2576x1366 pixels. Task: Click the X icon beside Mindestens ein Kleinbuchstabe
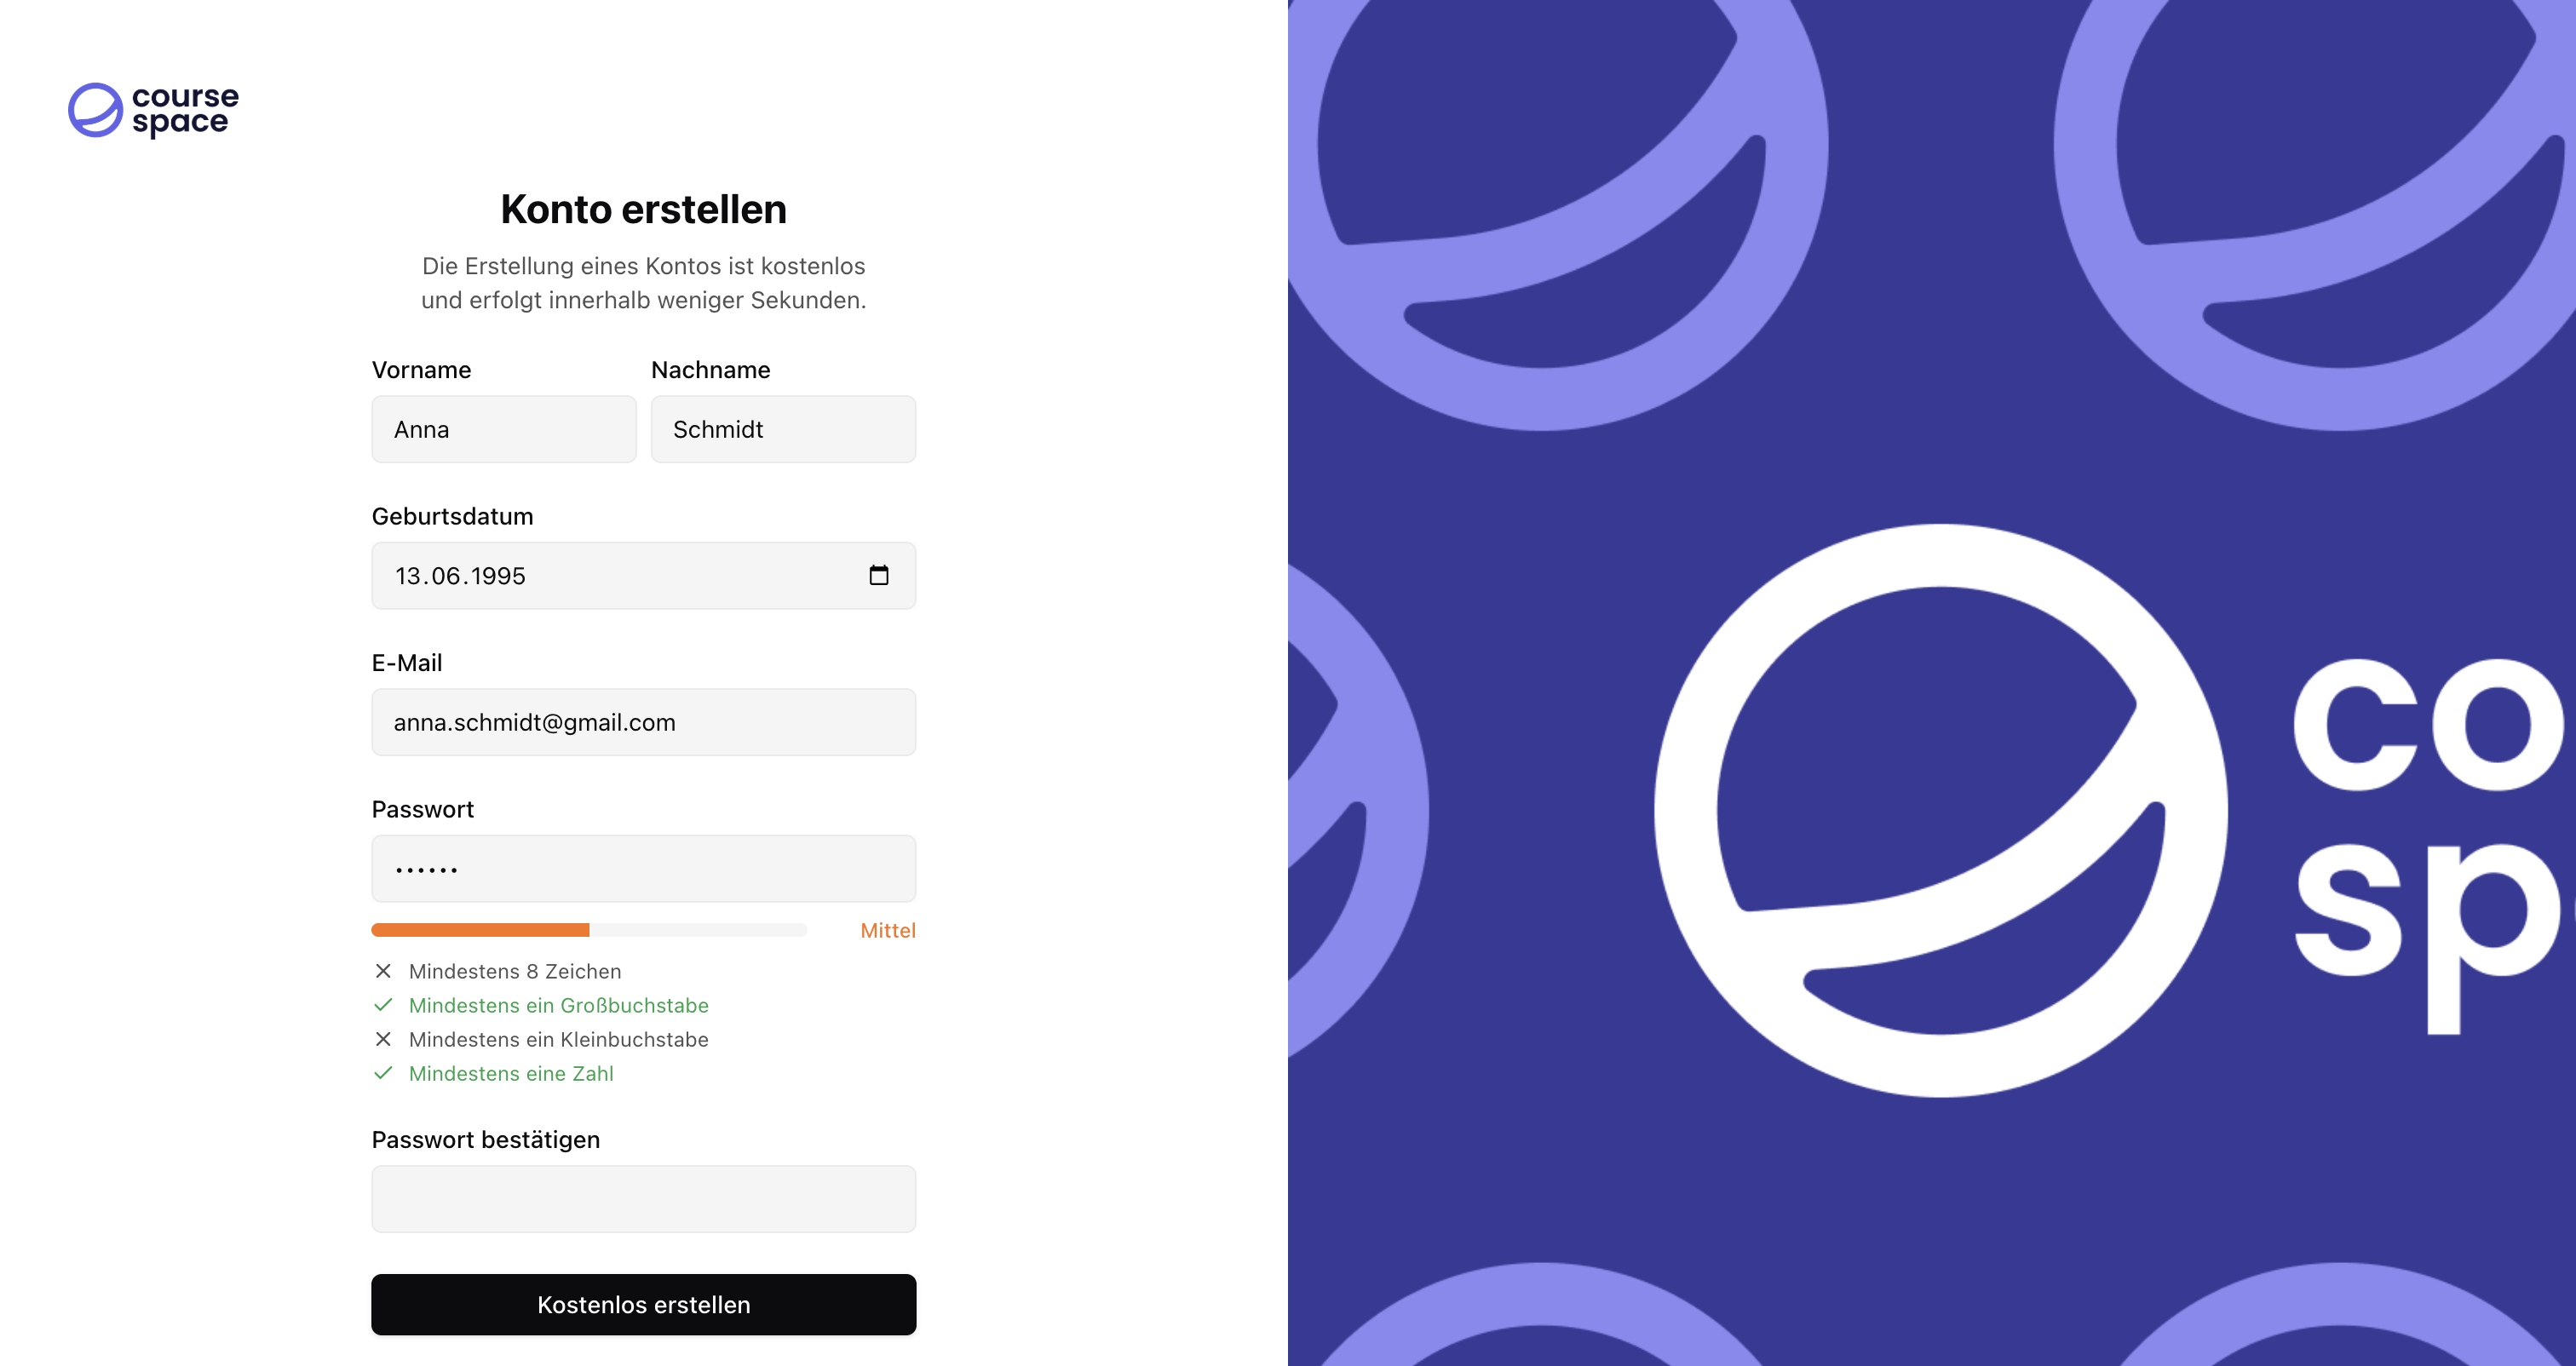pos(383,1039)
